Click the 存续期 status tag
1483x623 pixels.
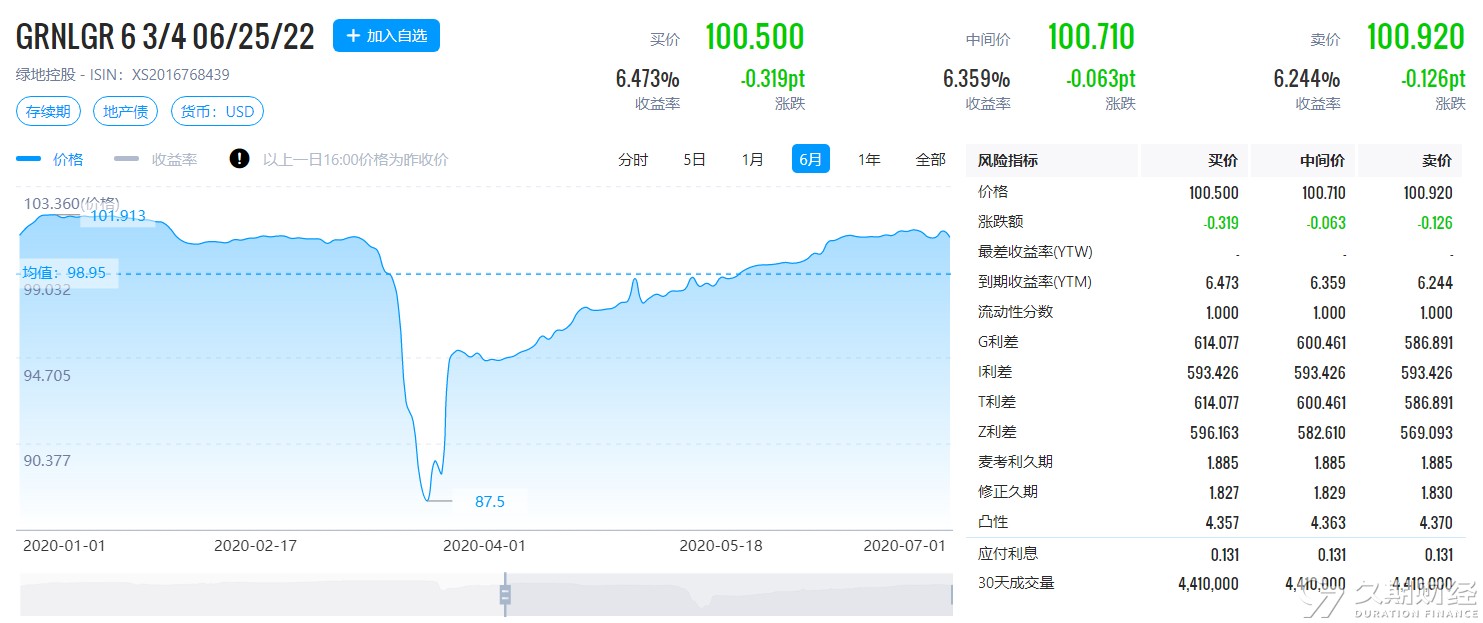pyautogui.click(x=48, y=111)
